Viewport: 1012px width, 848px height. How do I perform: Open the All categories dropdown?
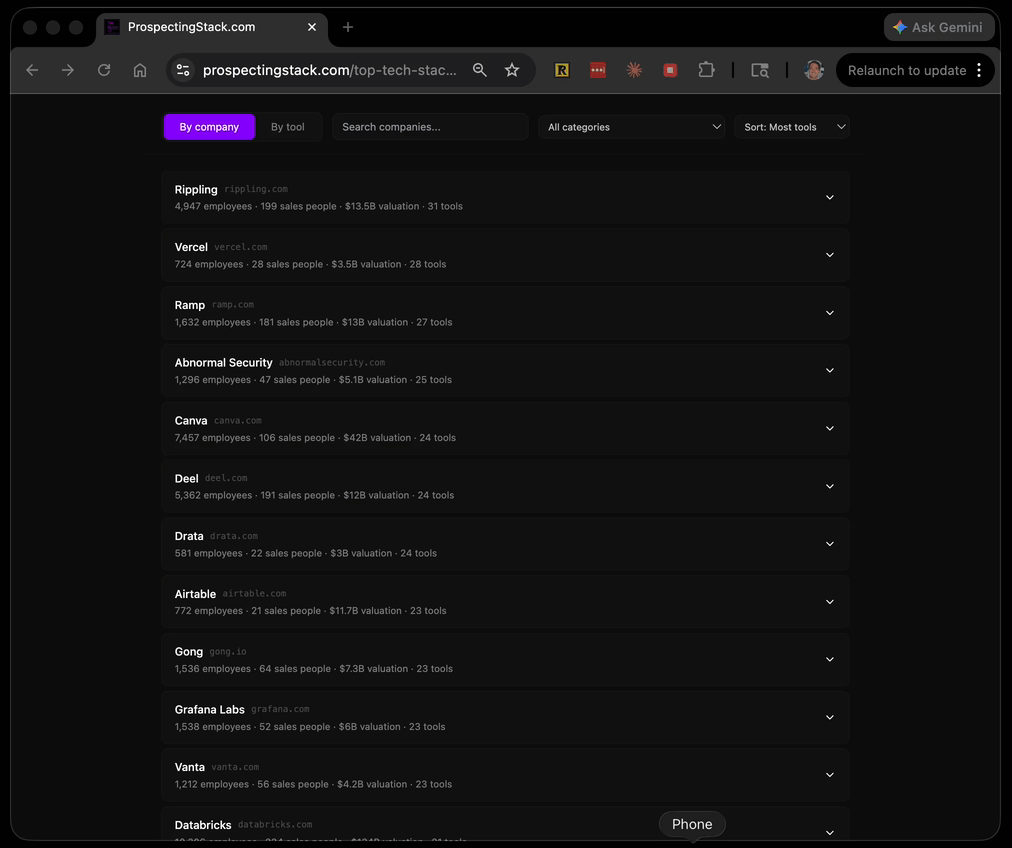click(x=632, y=127)
